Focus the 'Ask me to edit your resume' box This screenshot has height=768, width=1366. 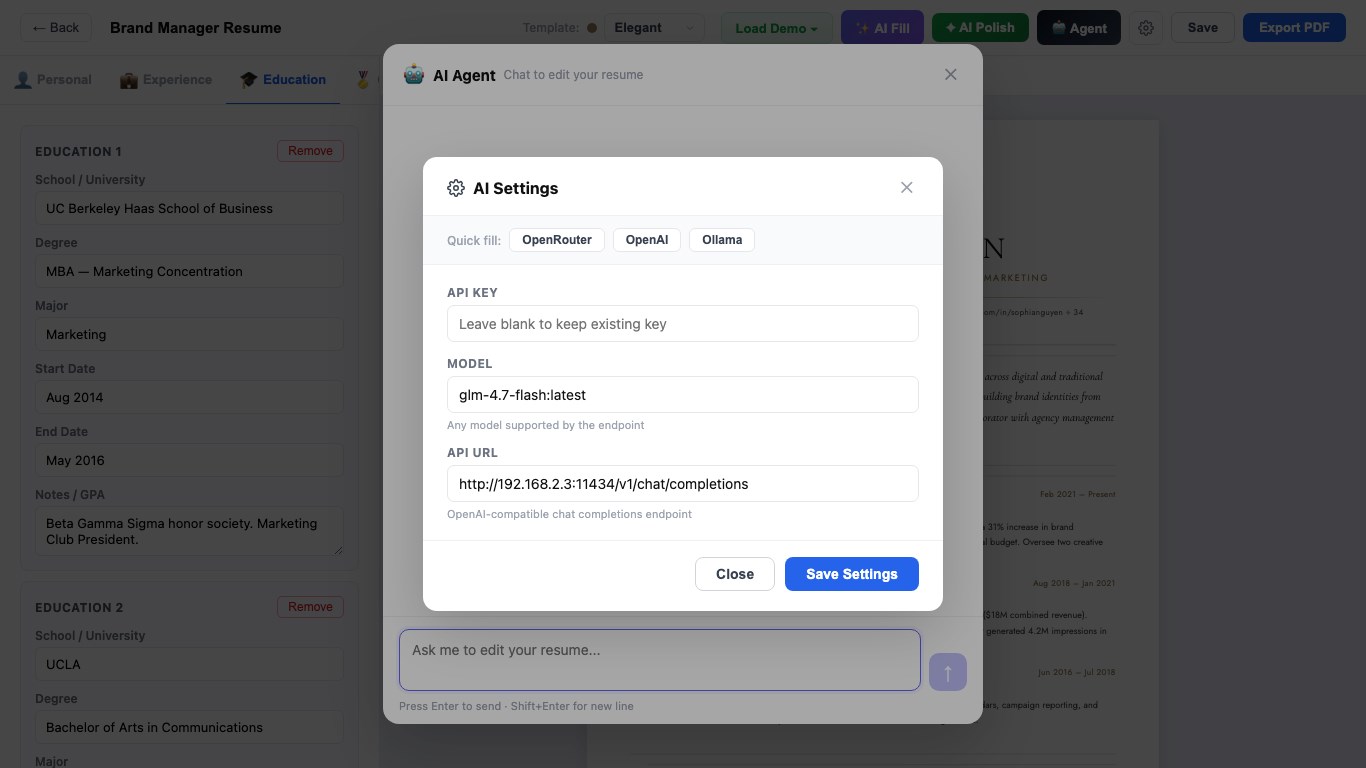point(660,660)
